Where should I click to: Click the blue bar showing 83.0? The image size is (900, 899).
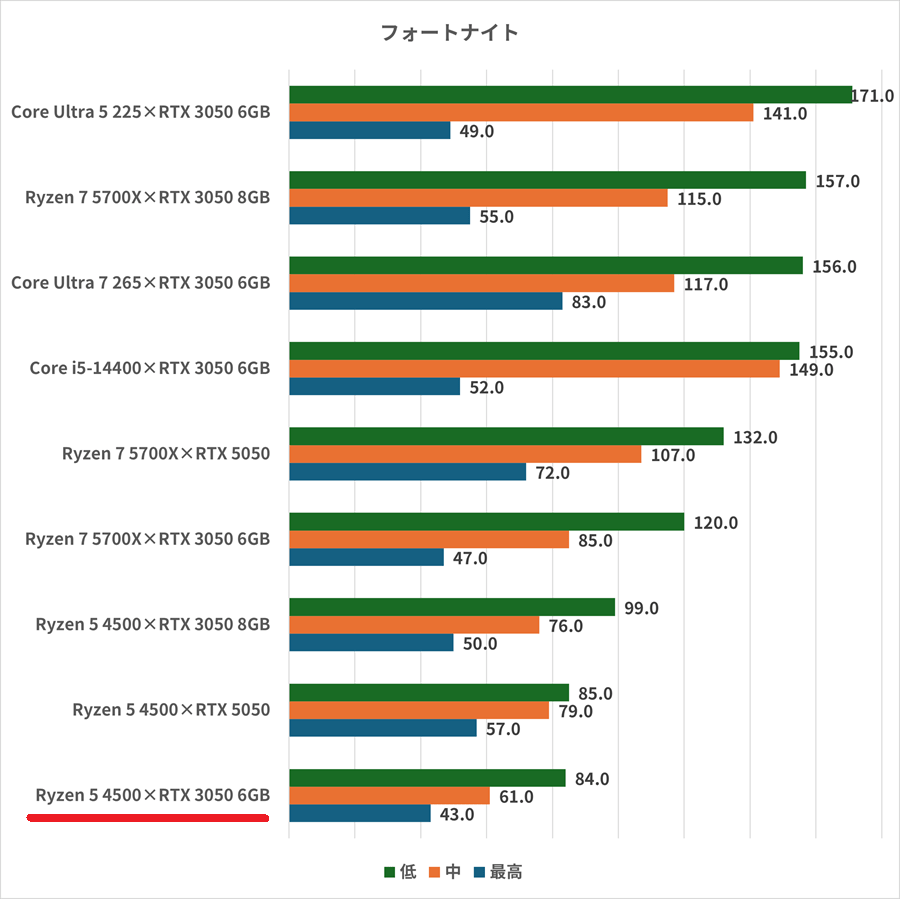[426, 301]
